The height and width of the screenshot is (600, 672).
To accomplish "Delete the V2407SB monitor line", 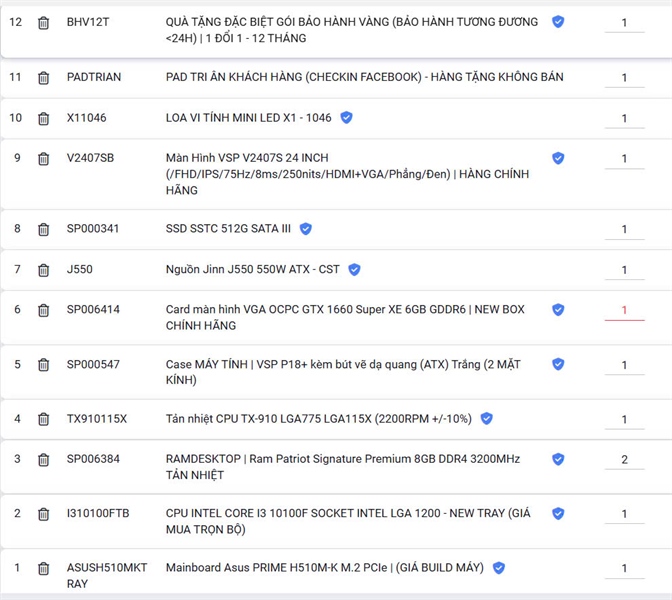I will (x=44, y=159).
